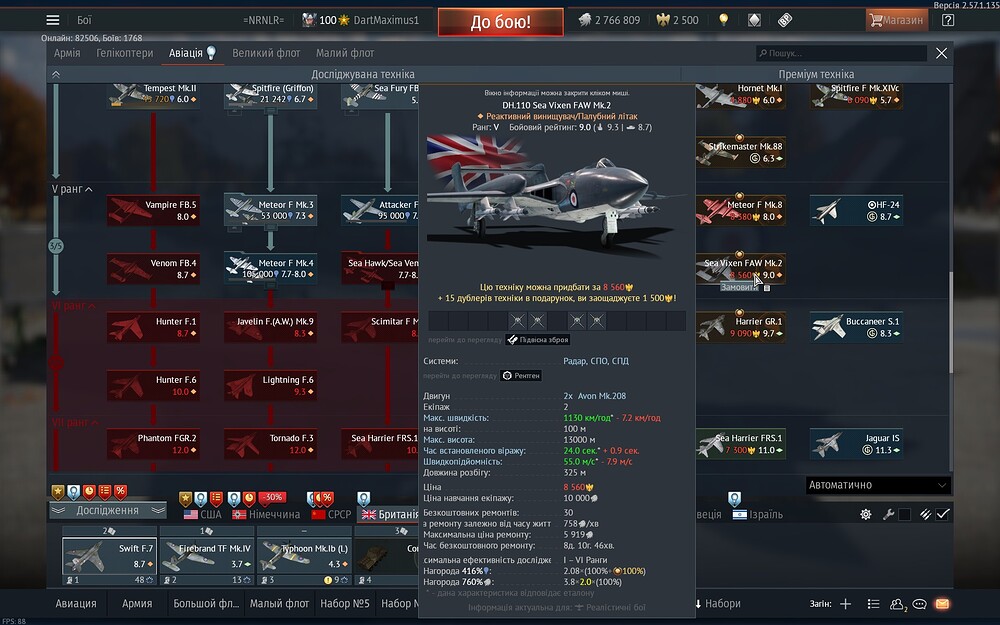The image size is (1000, 625).
Task: Select HF-24 squadron aircraft
Action: 857,210
